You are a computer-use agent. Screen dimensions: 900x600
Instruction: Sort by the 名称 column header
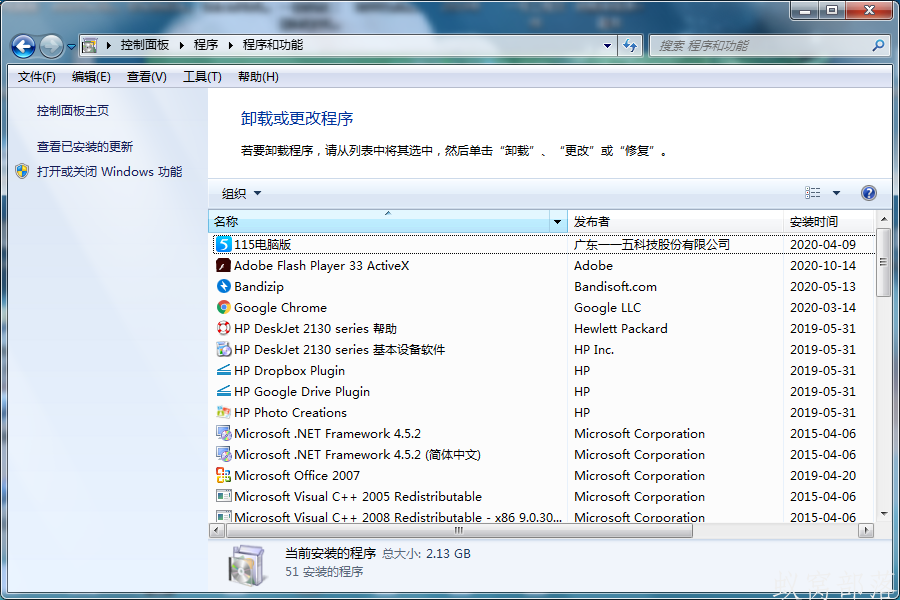(x=379, y=222)
